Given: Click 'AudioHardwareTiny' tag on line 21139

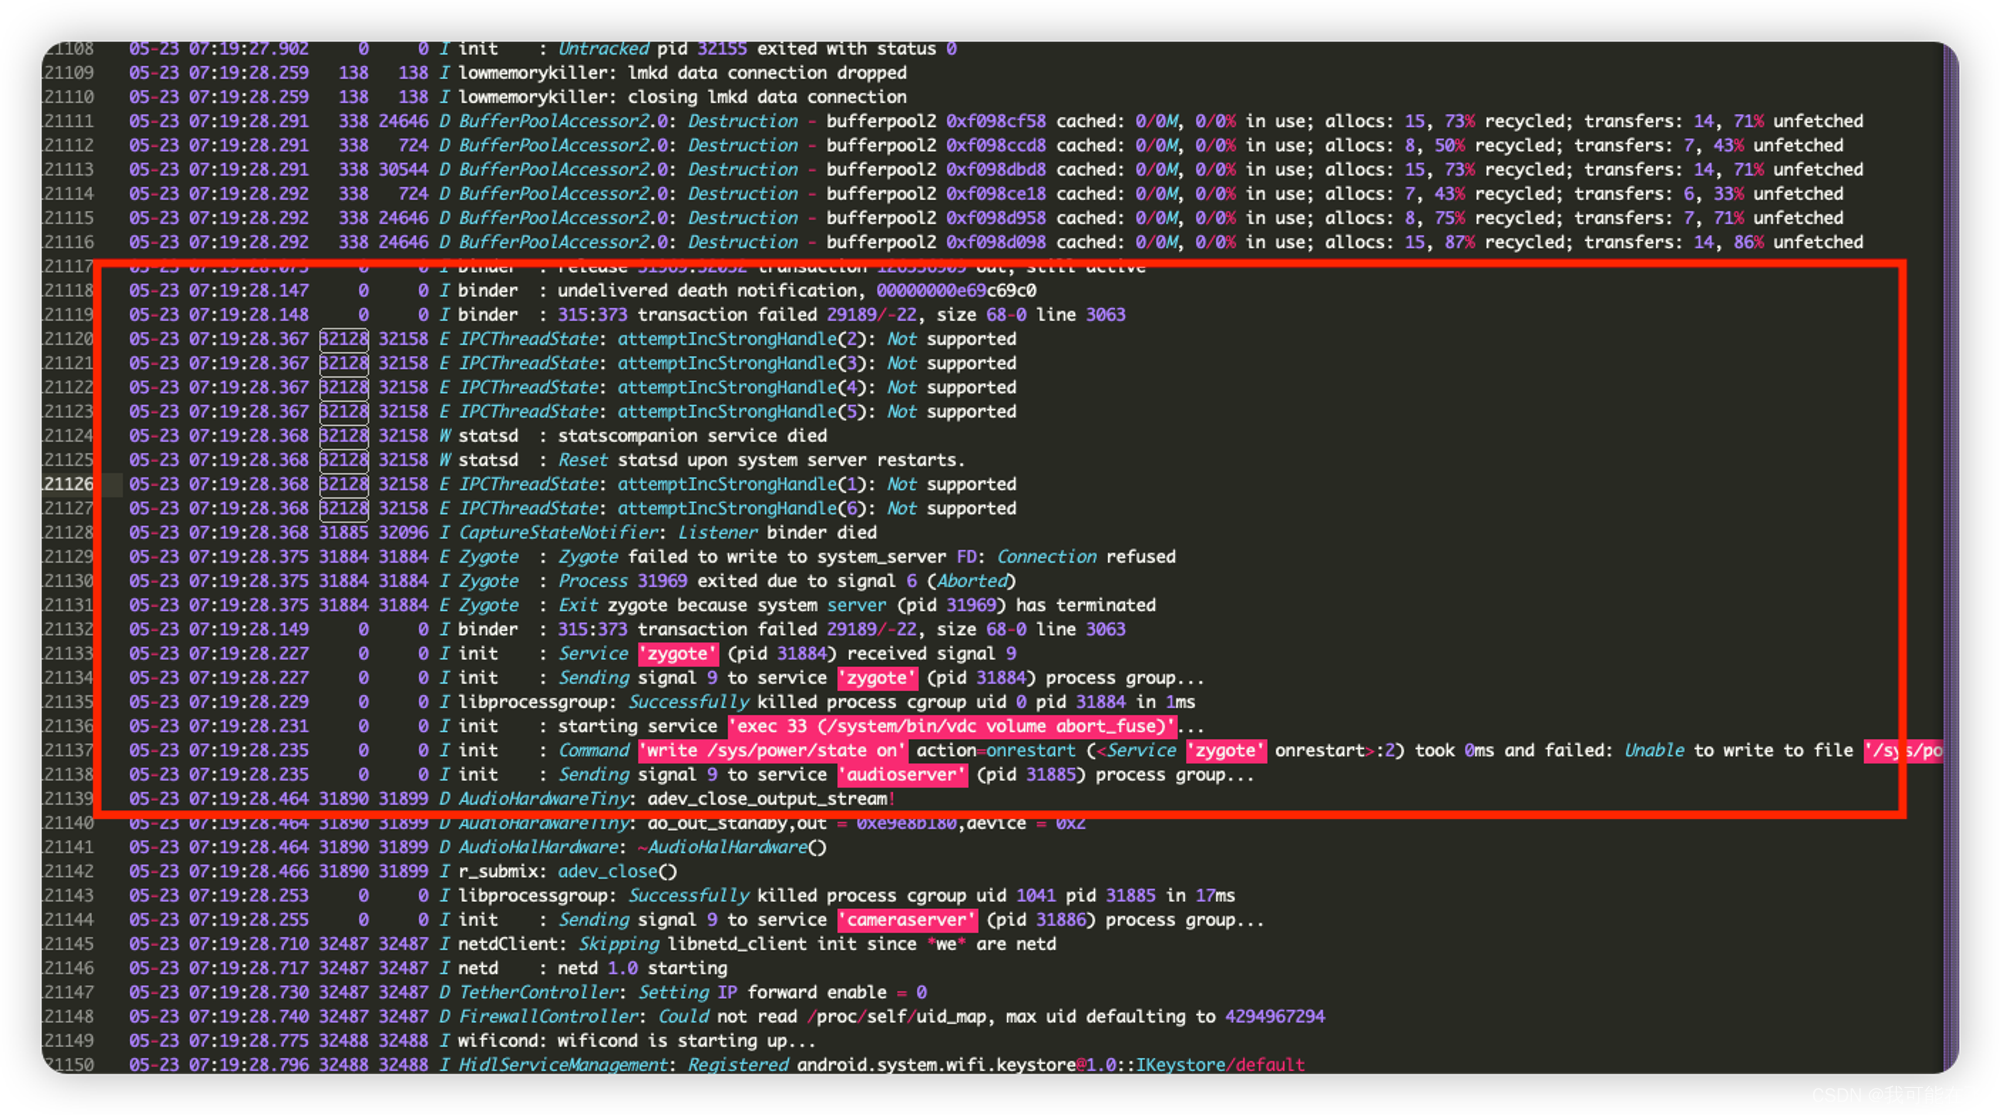Looking at the screenshot, I should 544,799.
